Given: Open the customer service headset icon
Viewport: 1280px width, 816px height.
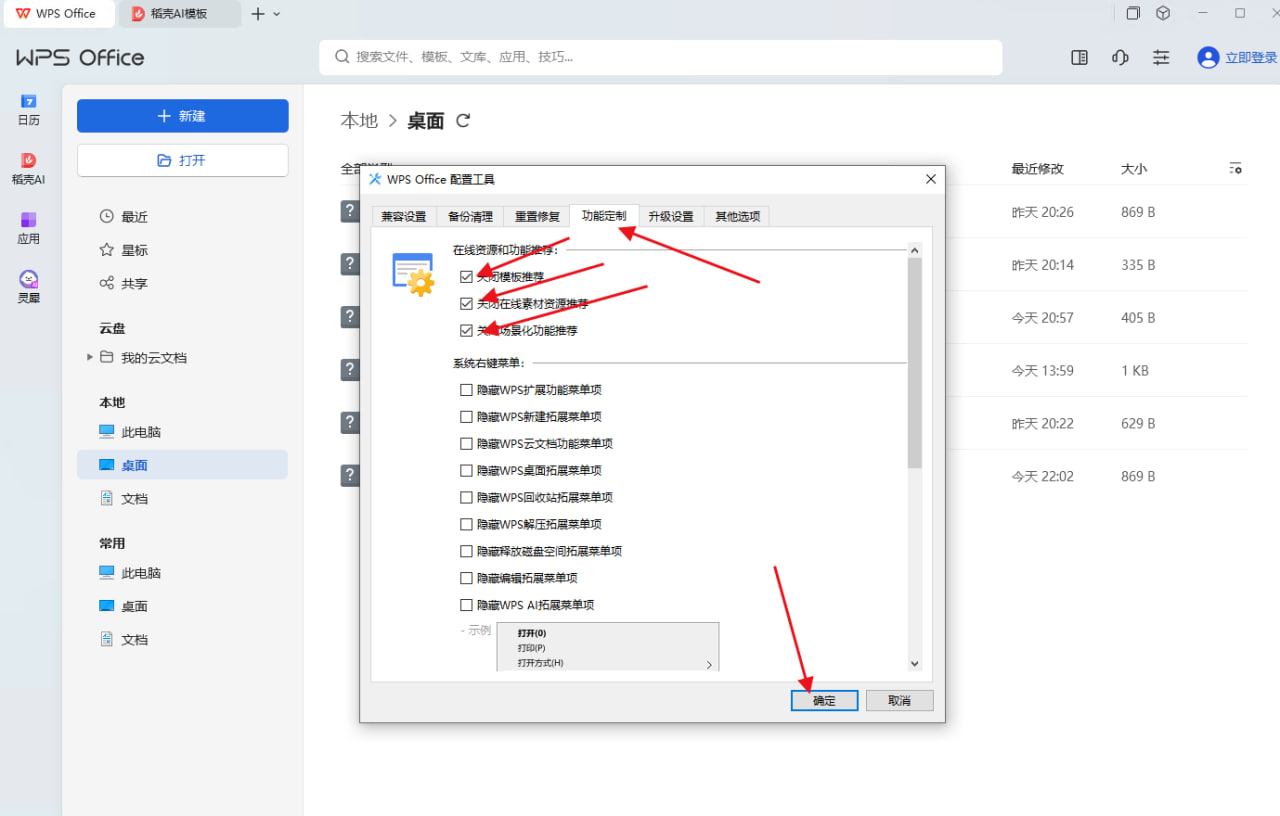Looking at the screenshot, I should pos(1120,58).
